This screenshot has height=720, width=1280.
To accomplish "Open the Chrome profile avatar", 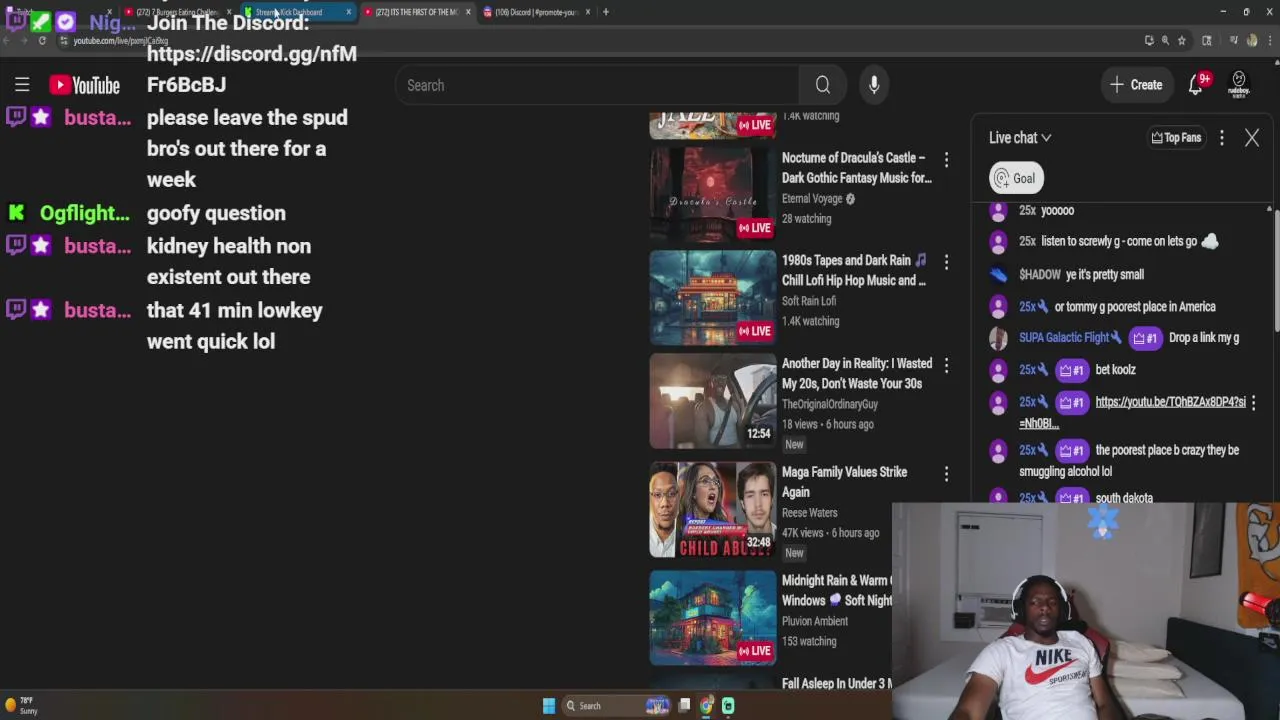I will (1252, 41).
